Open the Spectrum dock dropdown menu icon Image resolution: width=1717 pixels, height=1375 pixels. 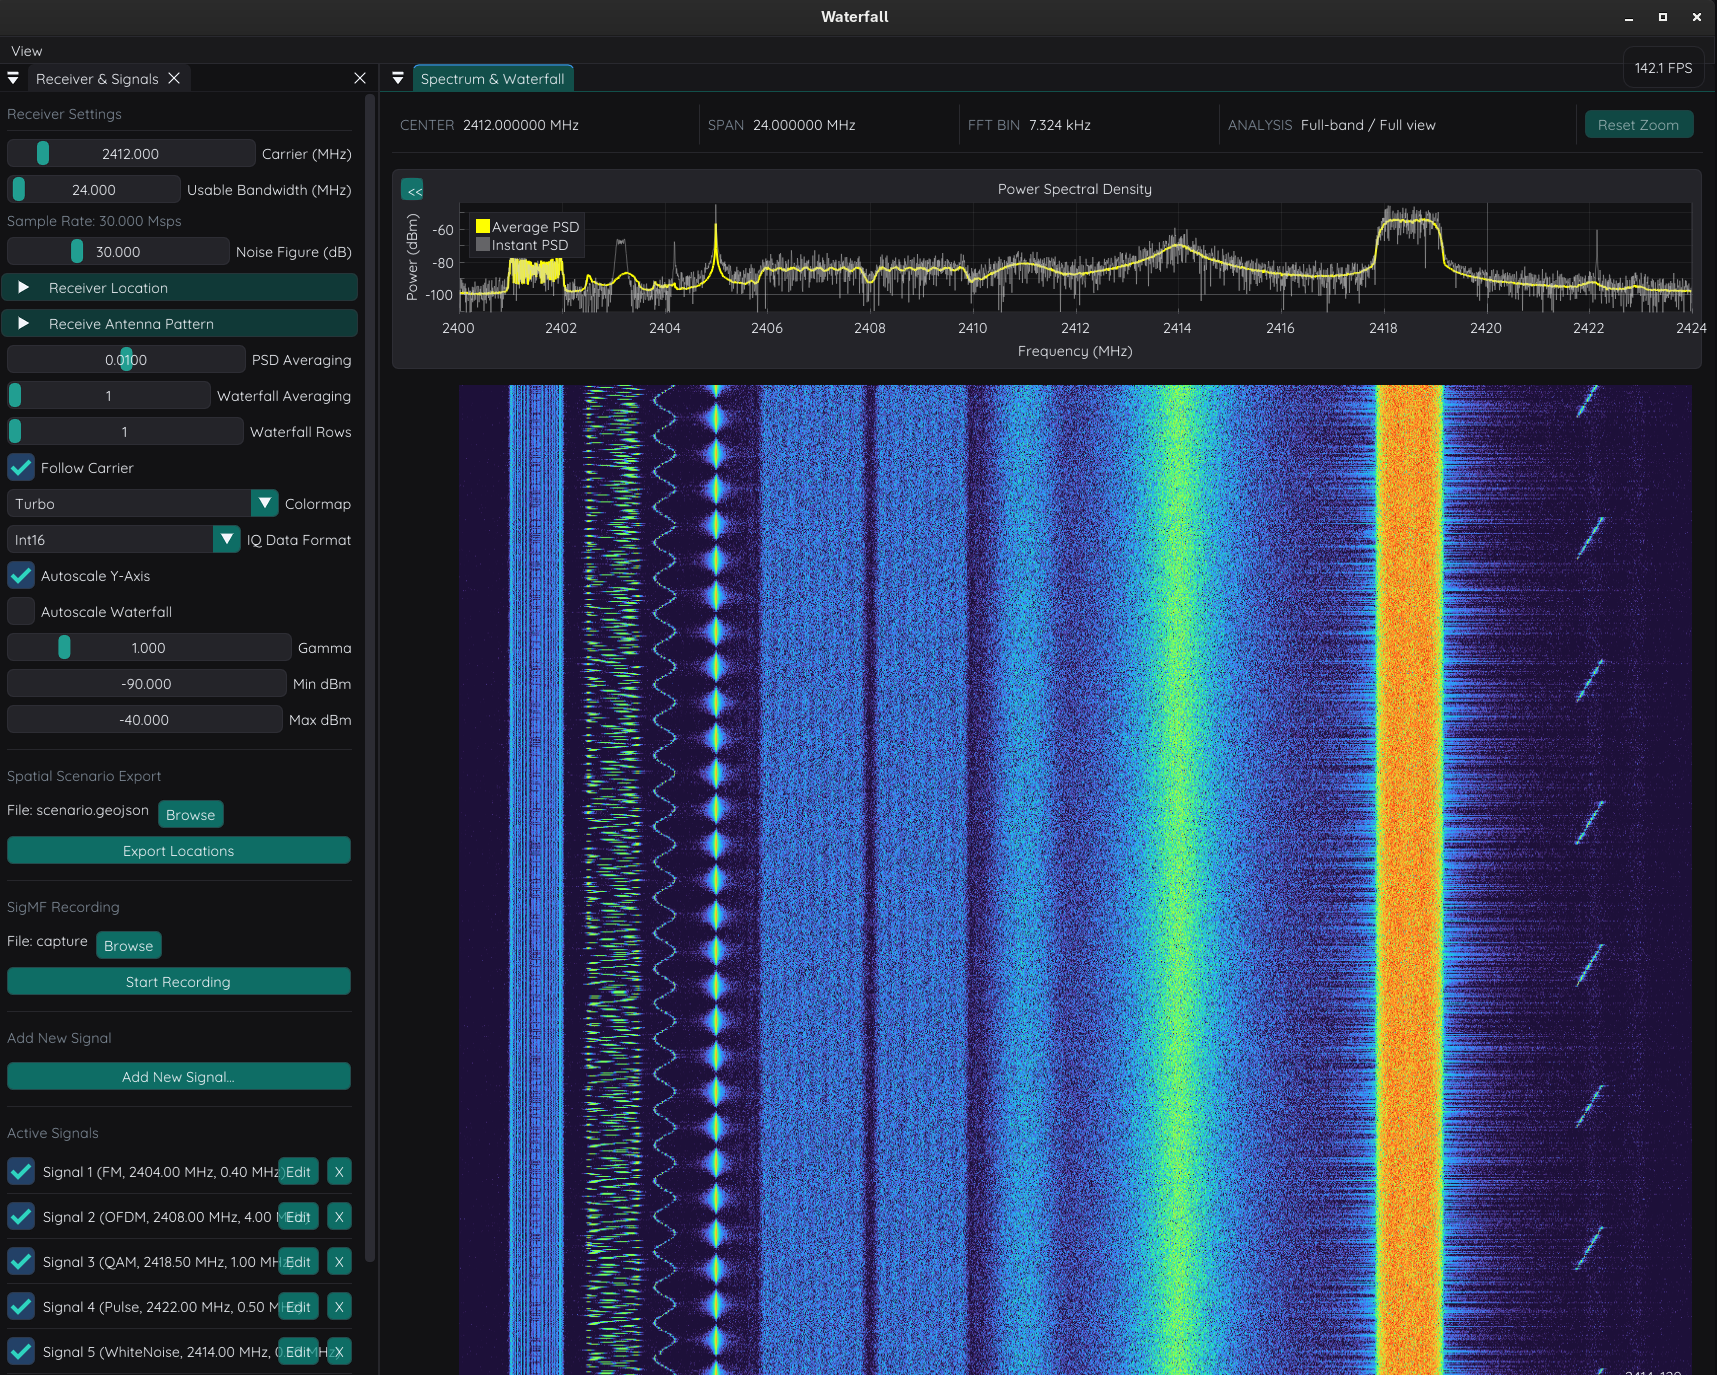[x=398, y=78]
